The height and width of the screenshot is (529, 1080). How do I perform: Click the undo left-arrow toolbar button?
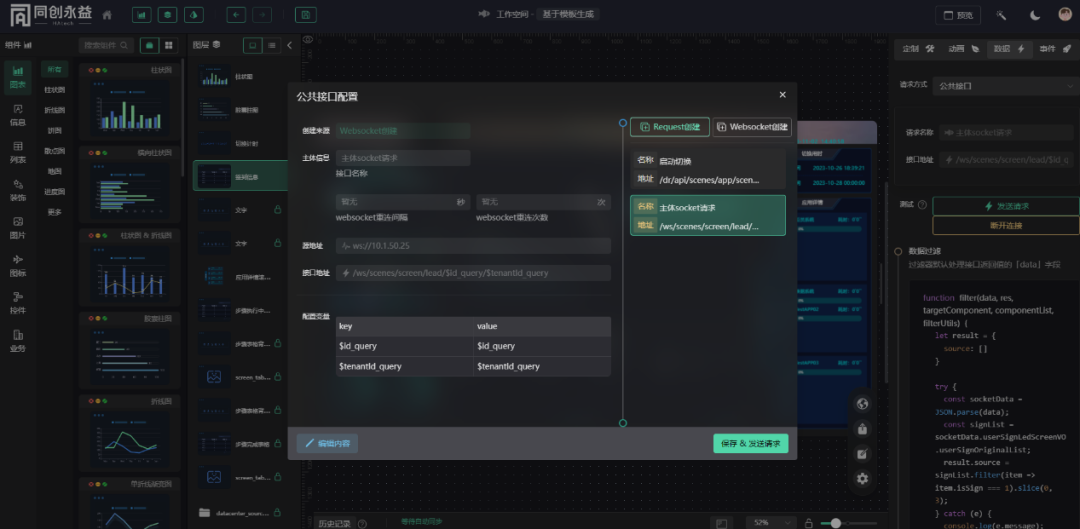tap(236, 15)
